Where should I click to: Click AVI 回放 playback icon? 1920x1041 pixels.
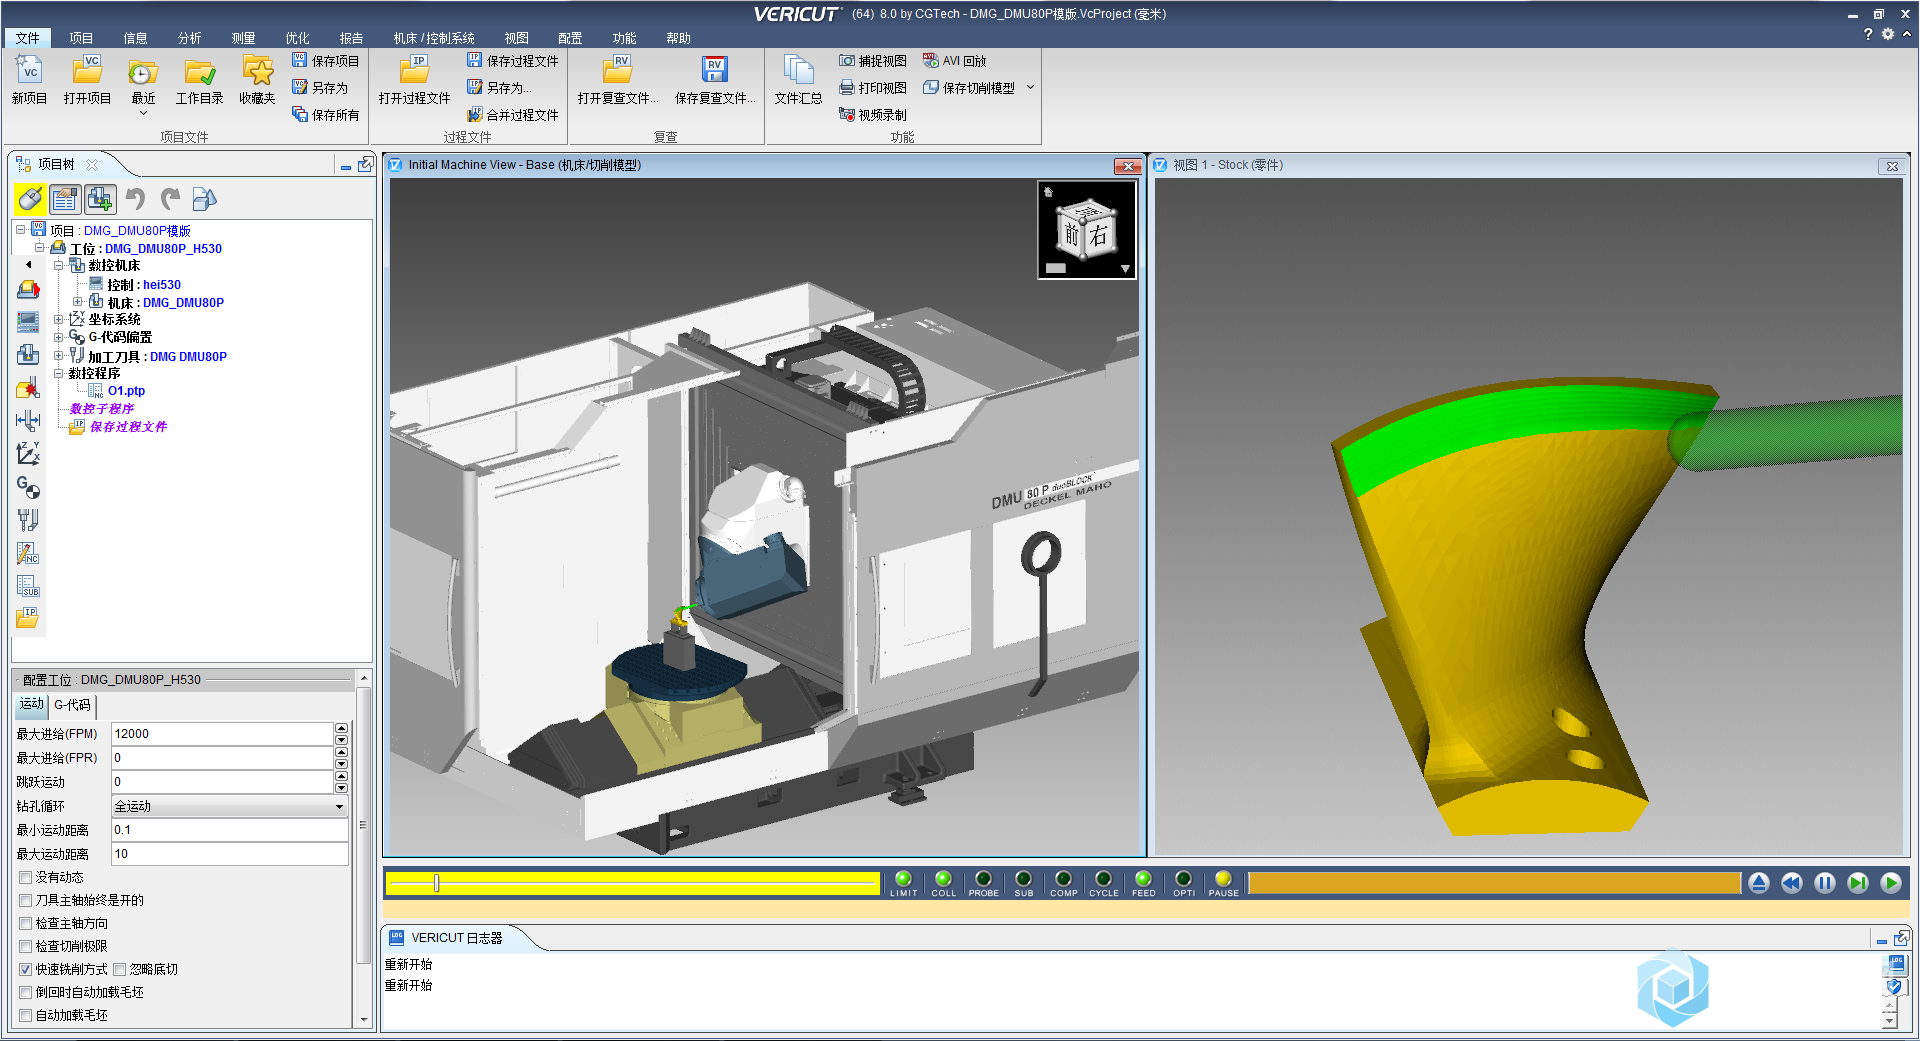[931, 61]
